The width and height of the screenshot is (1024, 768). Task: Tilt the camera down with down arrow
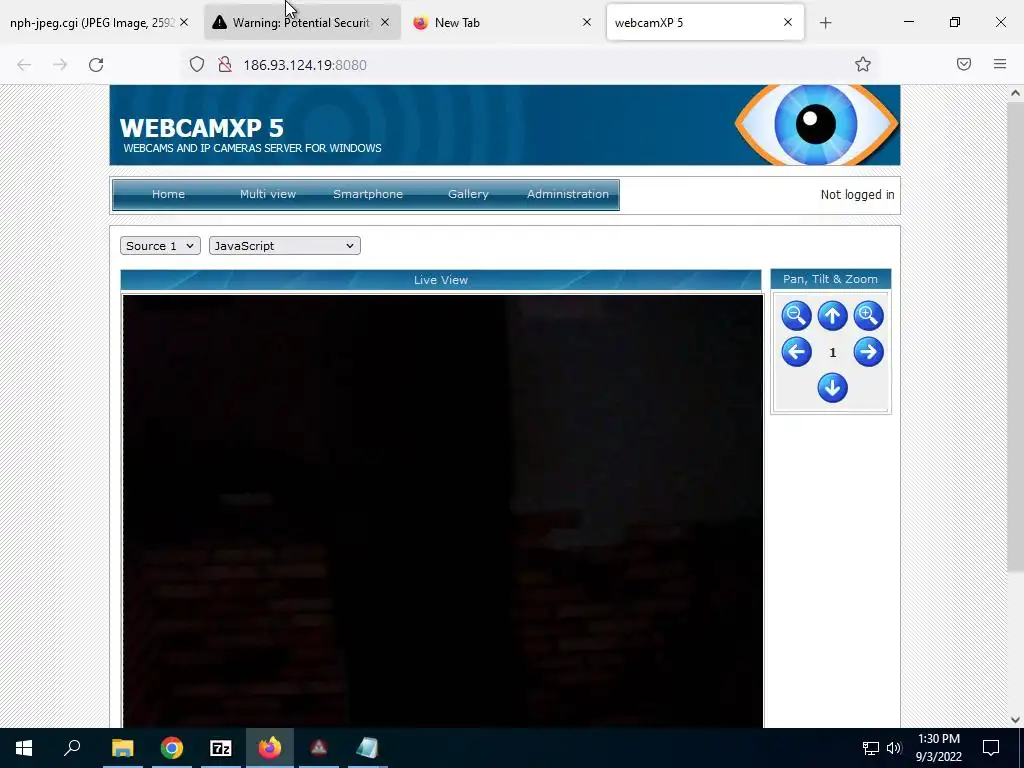click(x=832, y=388)
